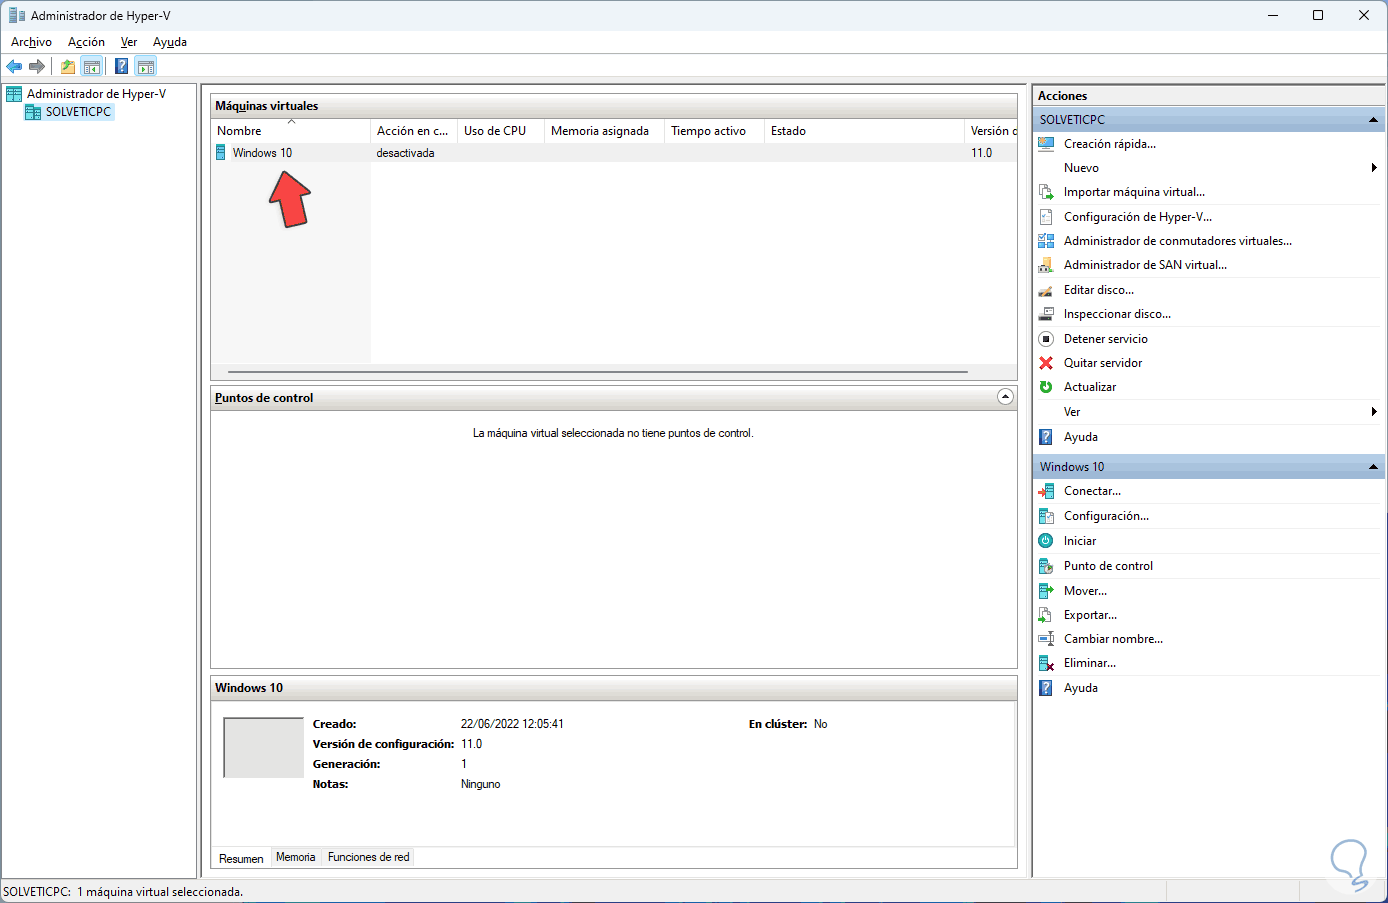Open the Configuración de Hyper-V icon
The image size is (1388, 903).
pos(1046,217)
